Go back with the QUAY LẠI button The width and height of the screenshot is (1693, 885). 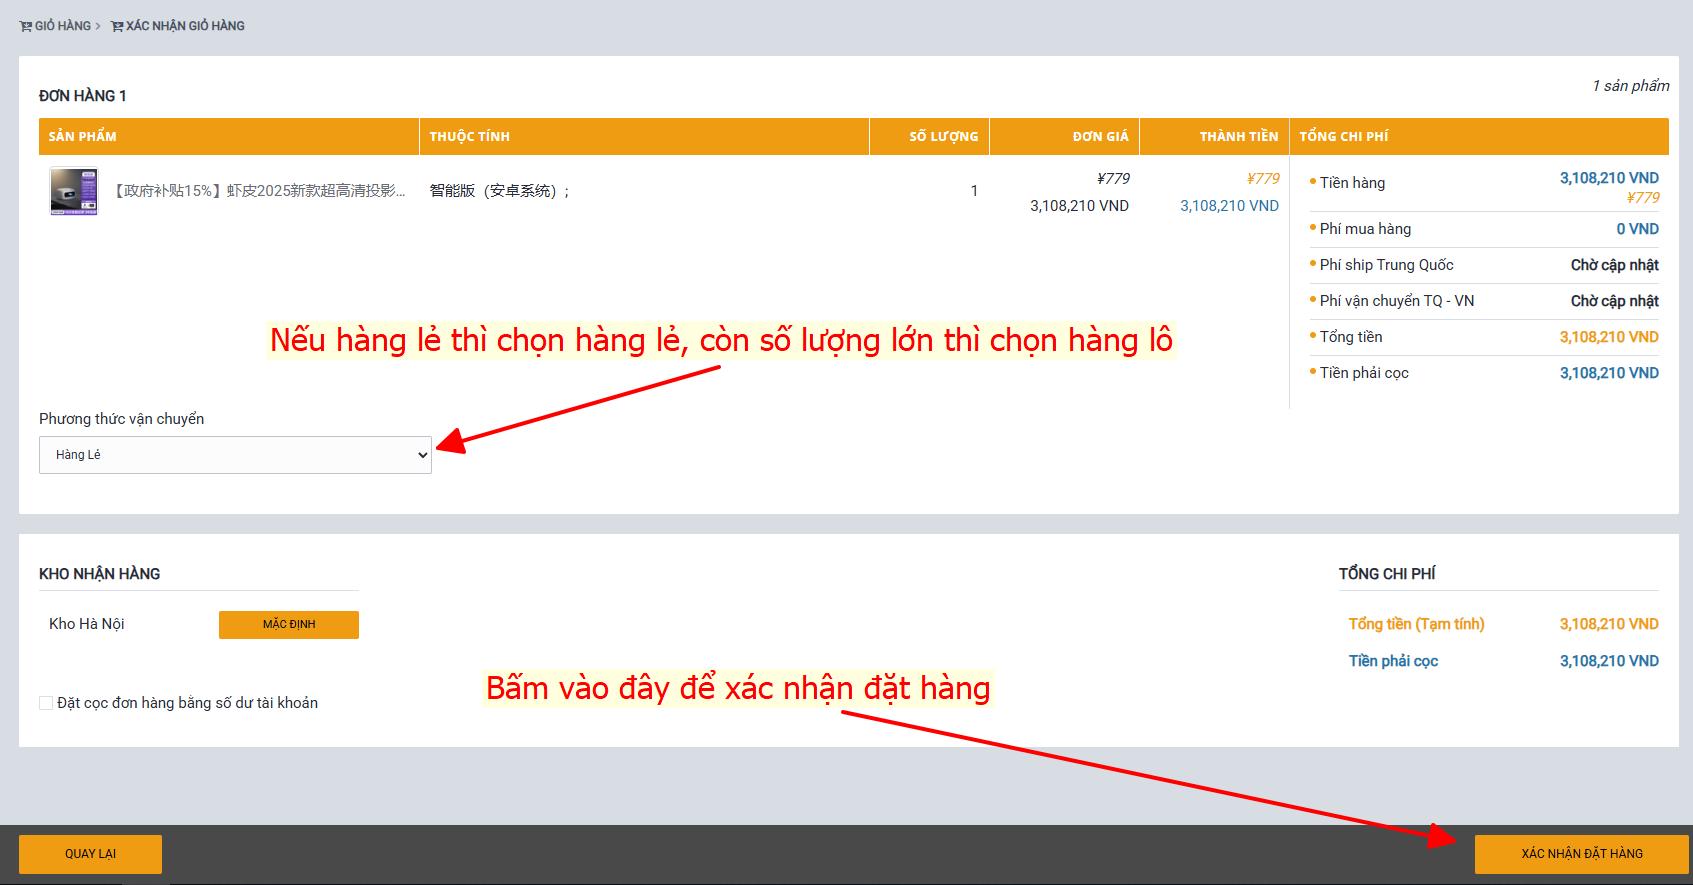[x=90, y=854]
